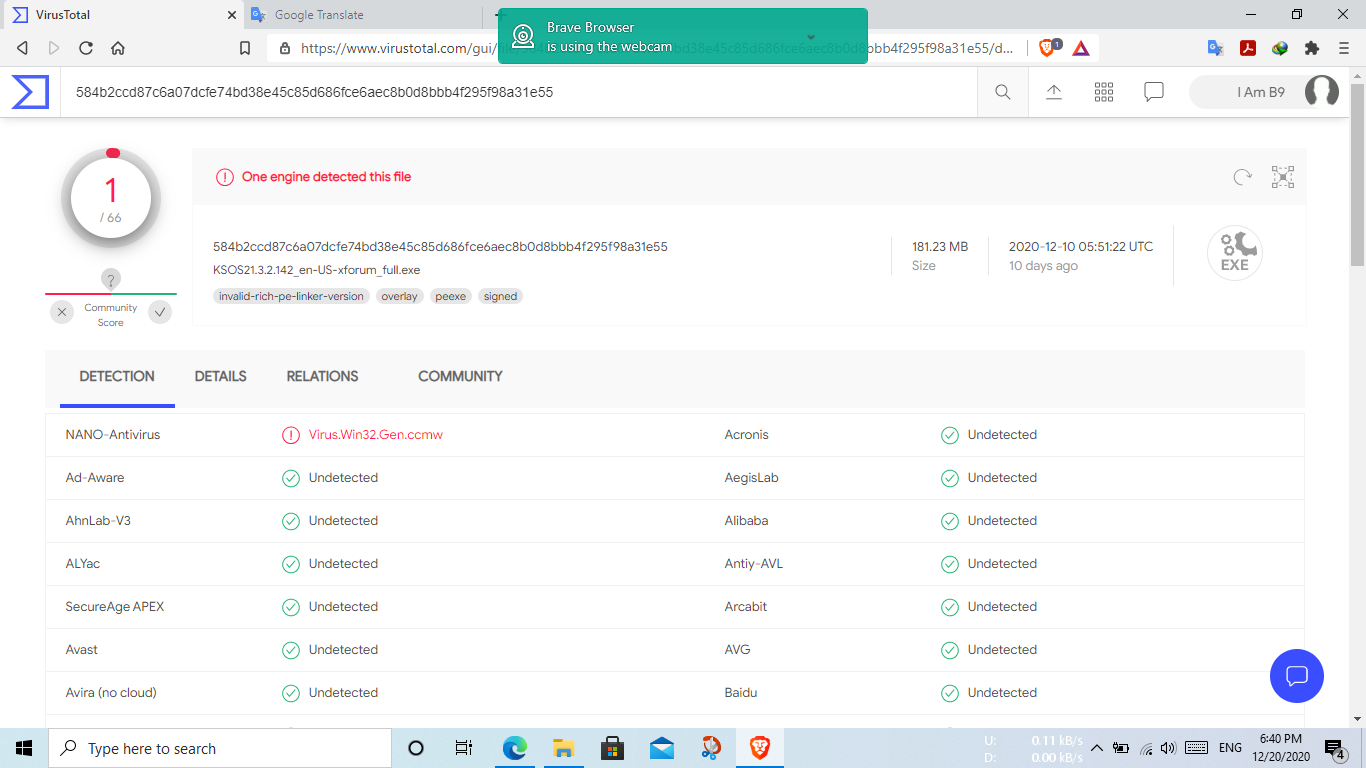This screenshot has width=1366, height=768.
Task: Open the Mail app from the taskbar
Action: pos(661,748)
